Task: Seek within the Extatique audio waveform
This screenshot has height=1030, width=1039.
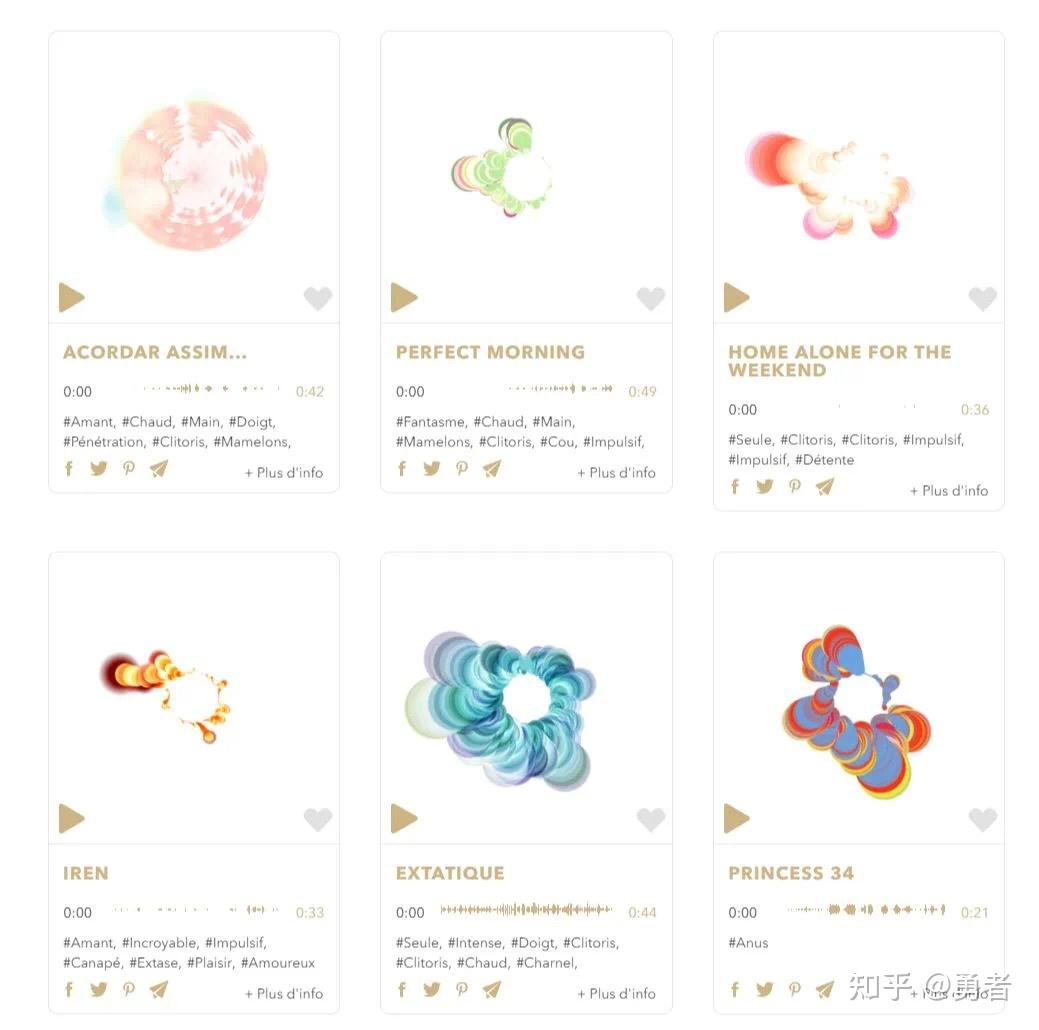Action: 526,910
